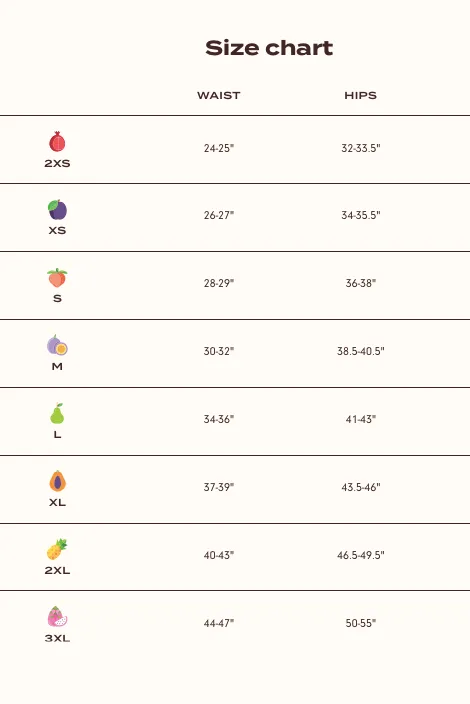This screenshot has width=470, height=704.
Task: Click the 40-43" waist value for 2XL
Action: [x=219, y=555]
